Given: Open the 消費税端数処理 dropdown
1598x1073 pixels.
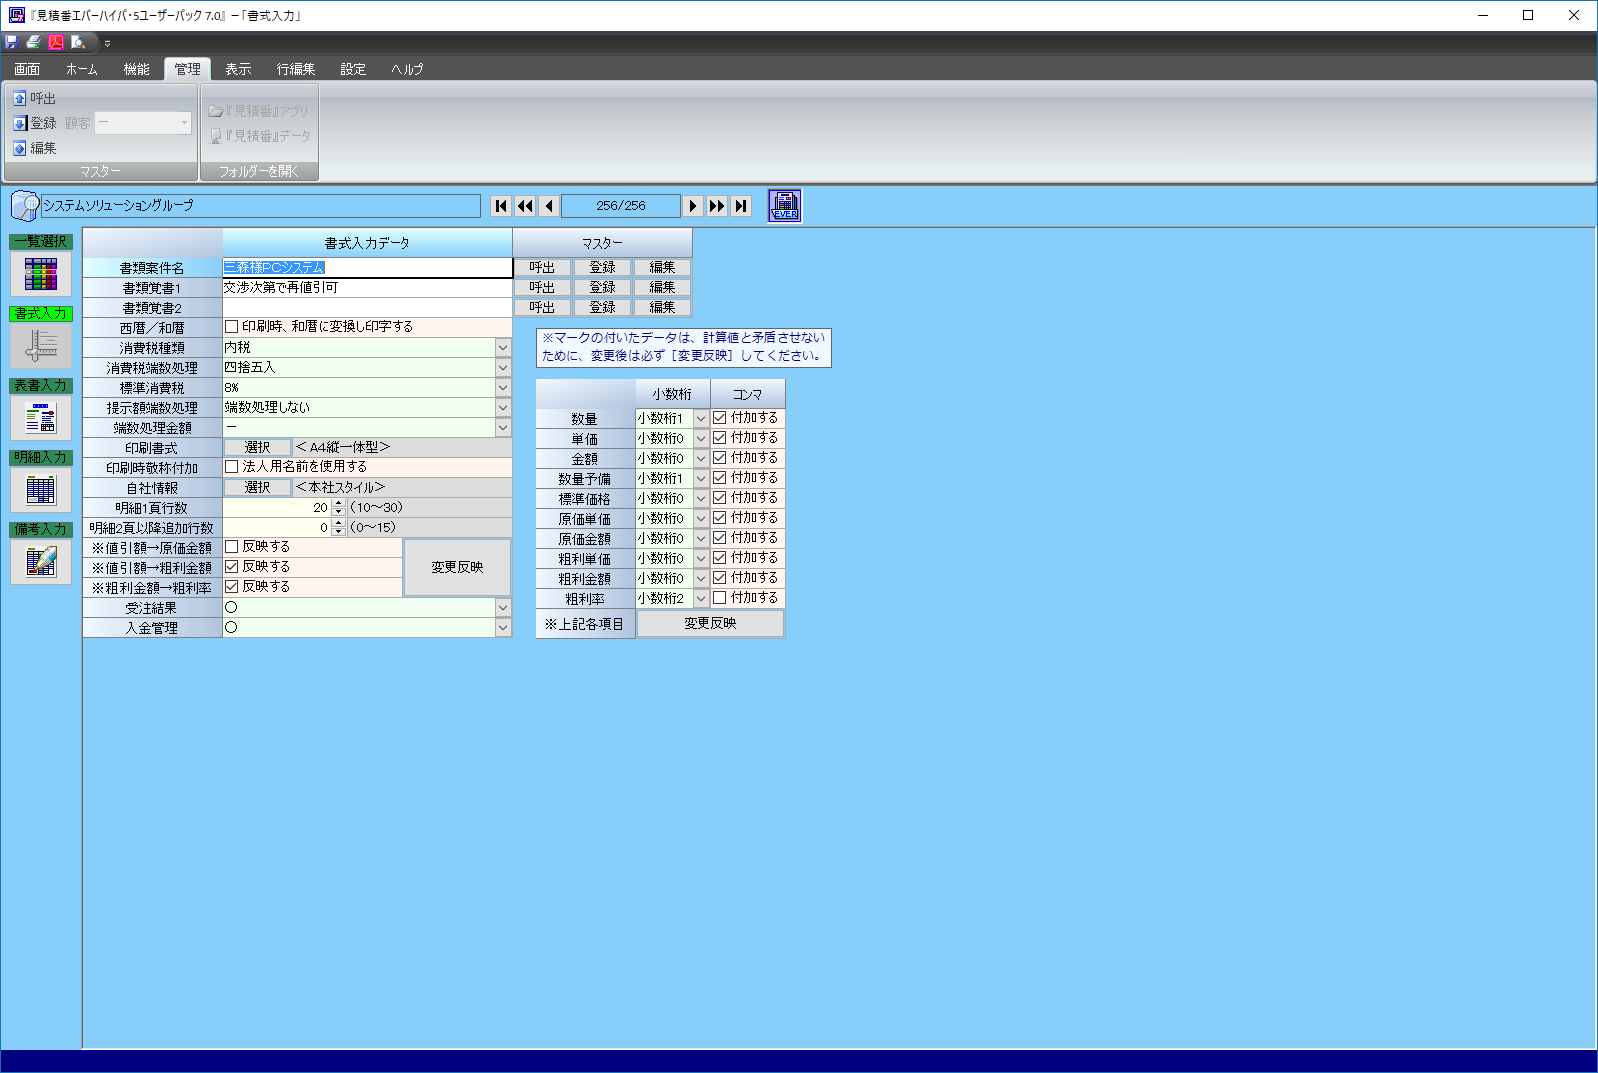Looking at the screenshot, I should pos(503,368).
